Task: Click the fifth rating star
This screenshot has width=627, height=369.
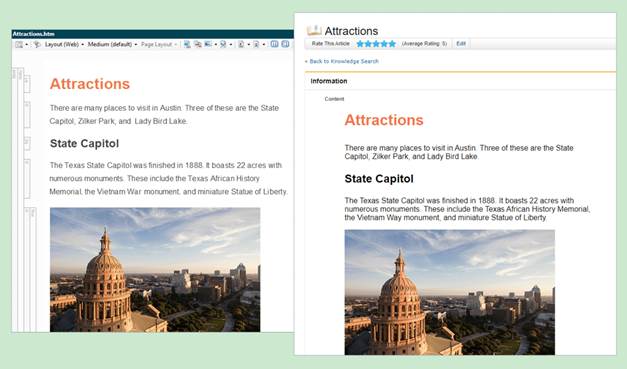Action: pyautogui.click(x=392, y=44)
